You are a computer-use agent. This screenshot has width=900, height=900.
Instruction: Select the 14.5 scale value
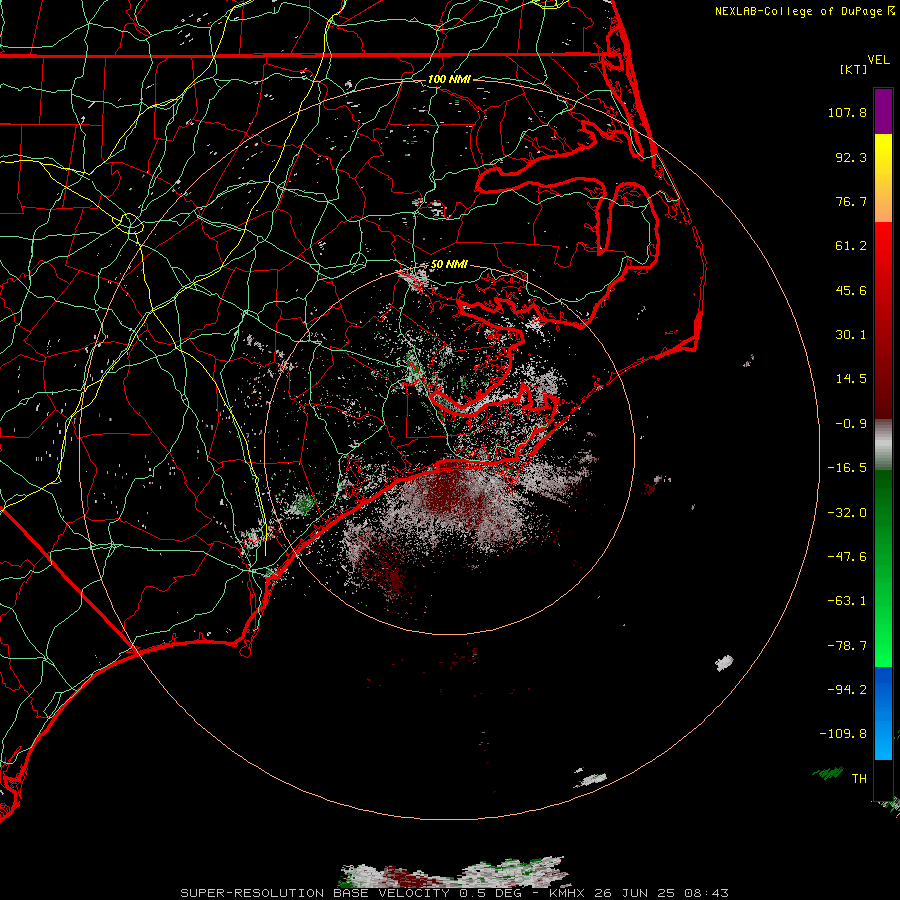[x=851, y=379]
